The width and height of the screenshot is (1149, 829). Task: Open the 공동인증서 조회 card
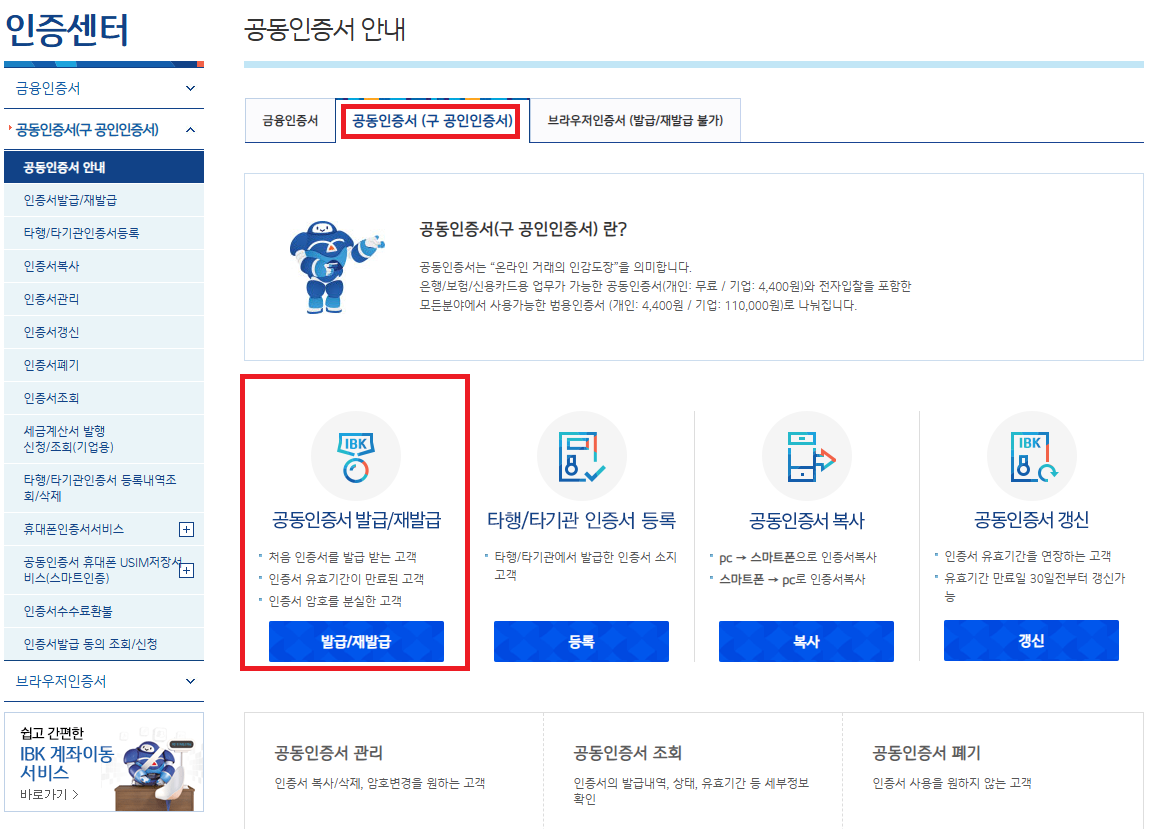click(x=693, y=770)
